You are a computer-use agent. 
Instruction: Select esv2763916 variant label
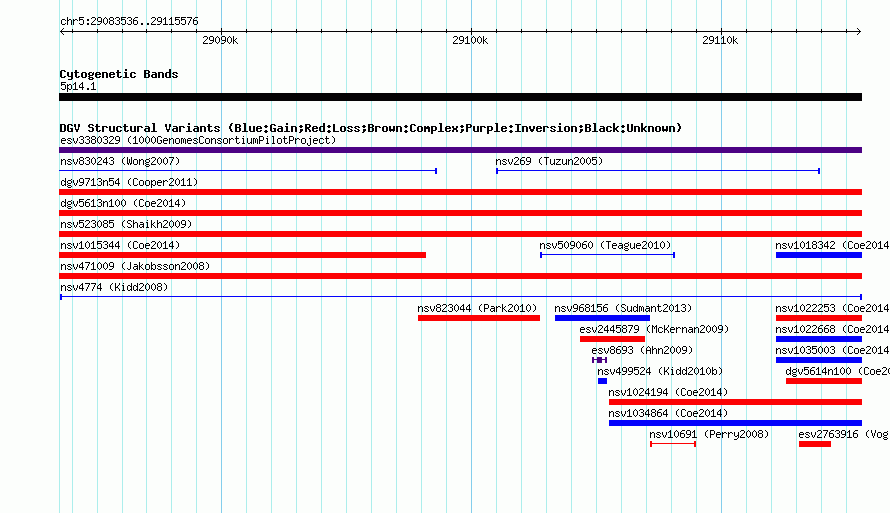click(x=843, y=434)
